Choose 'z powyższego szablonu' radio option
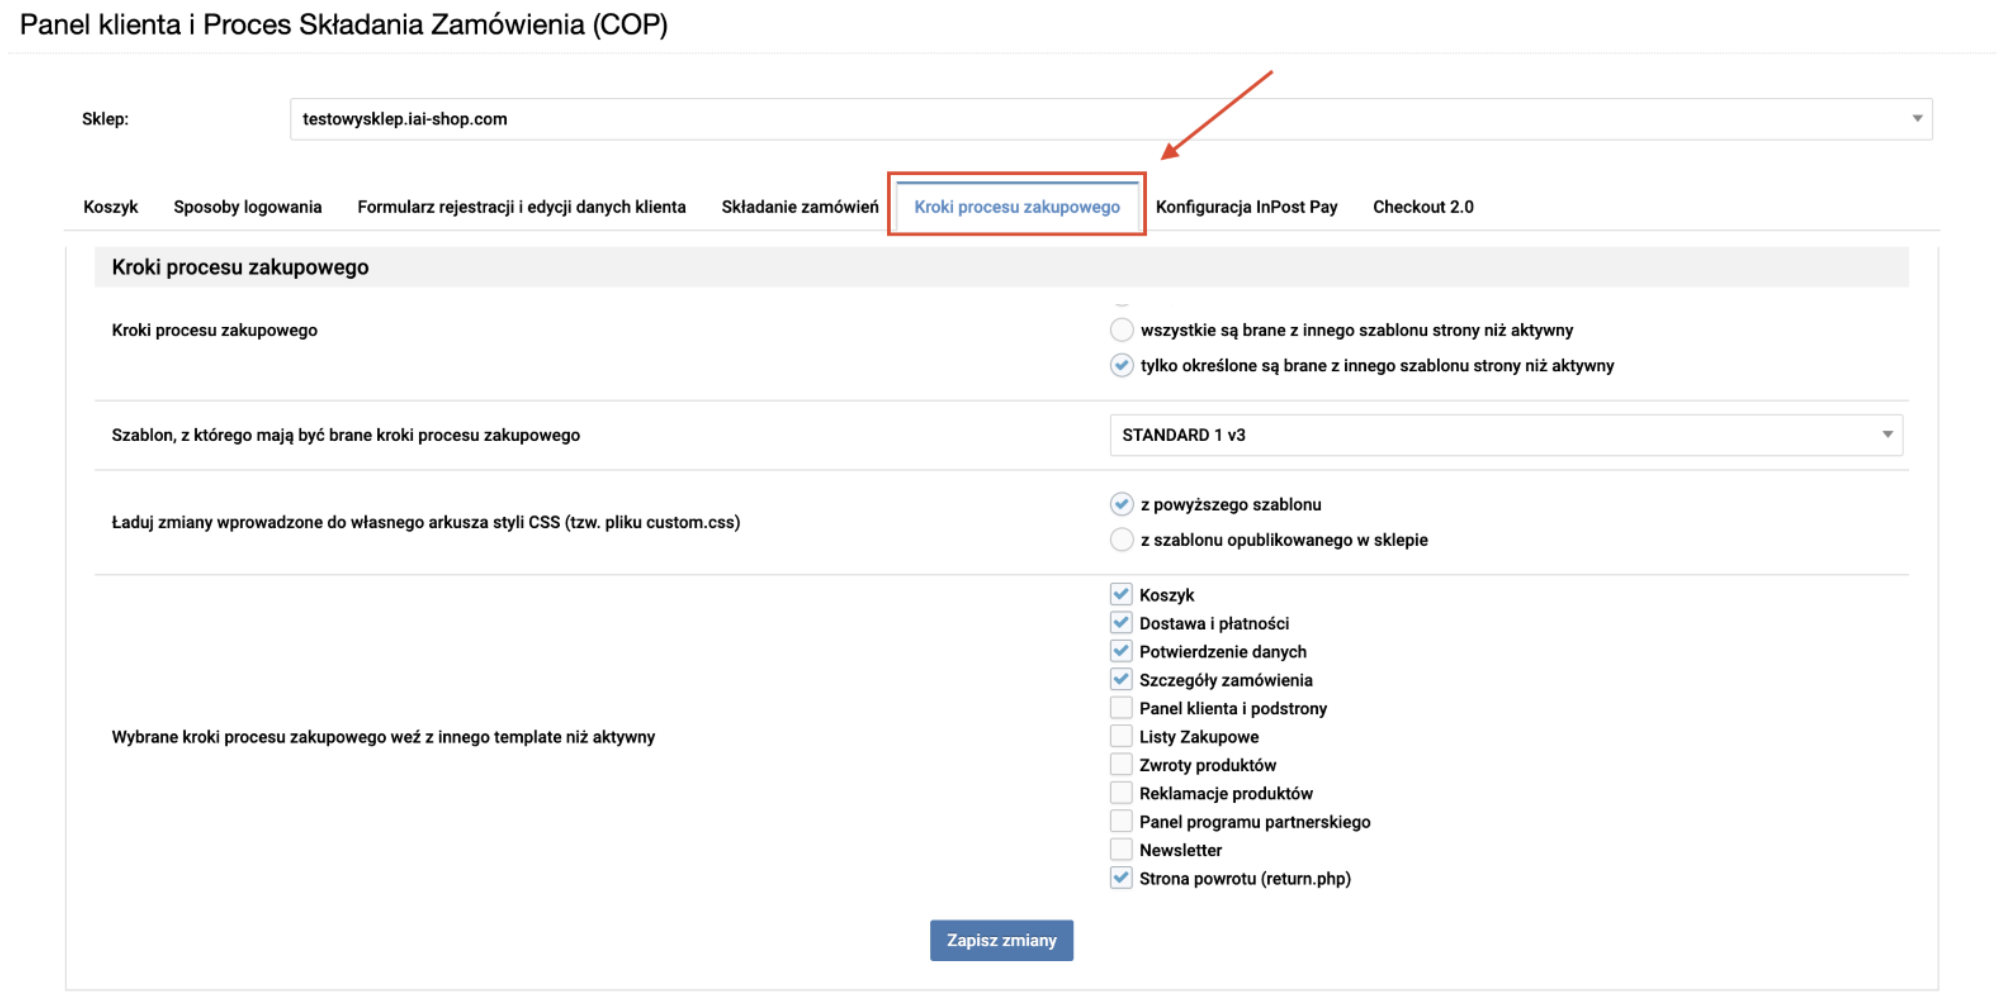2012x1008 pixels. 1122,504
